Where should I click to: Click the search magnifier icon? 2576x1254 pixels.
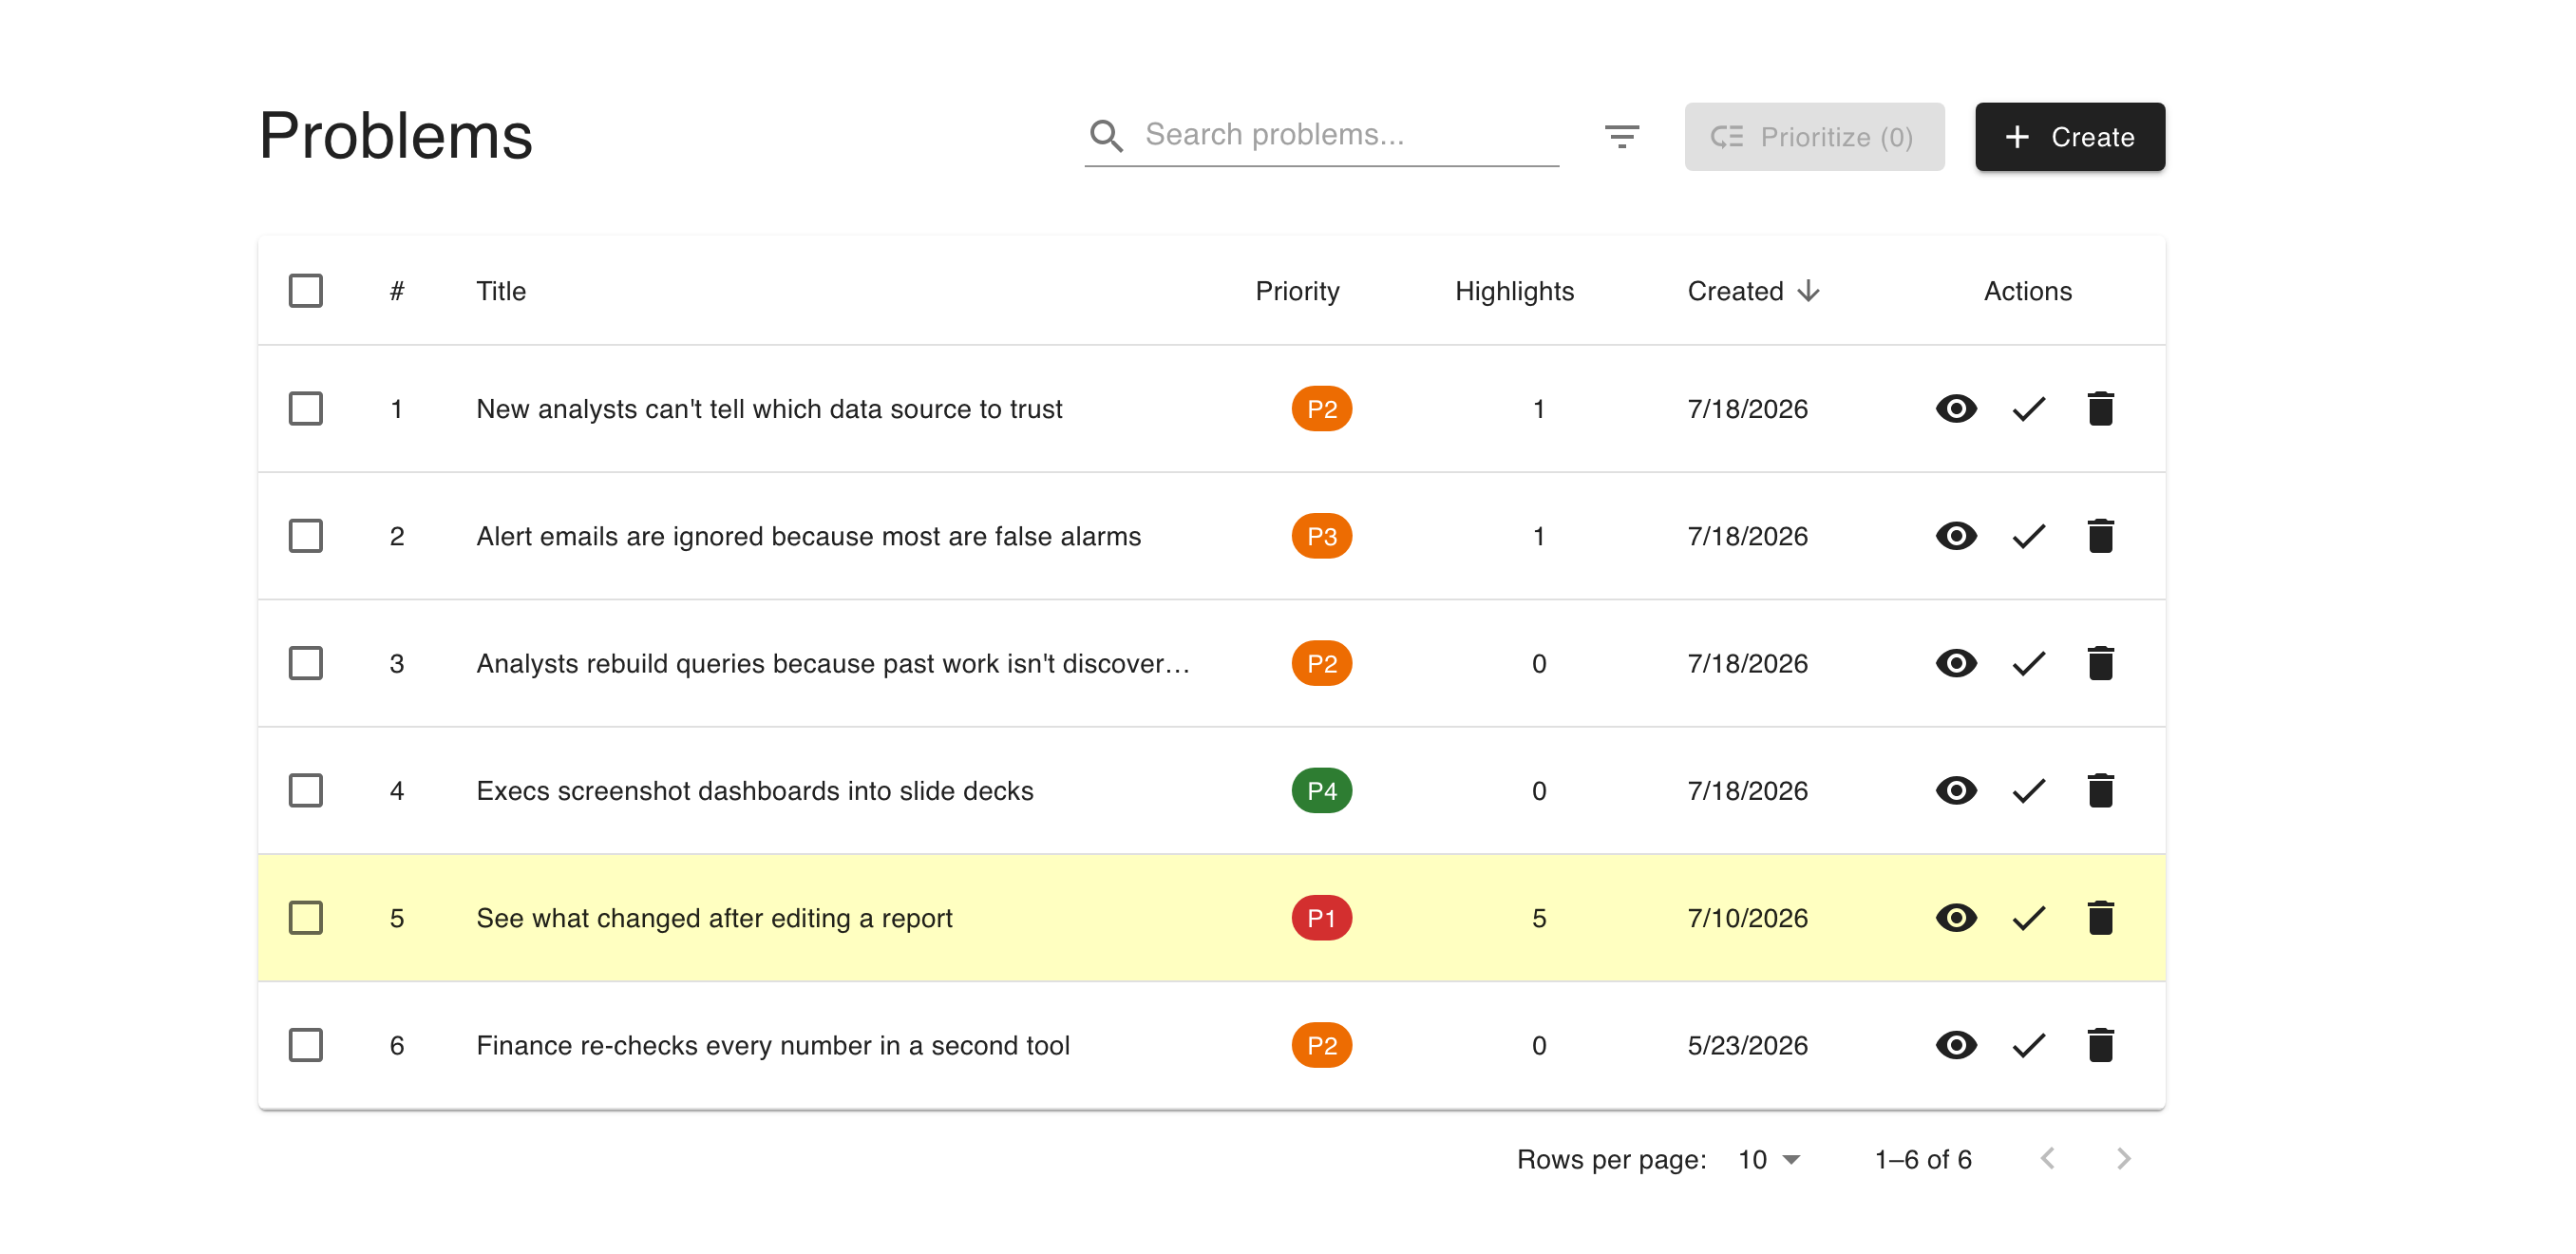point(1106,135)
